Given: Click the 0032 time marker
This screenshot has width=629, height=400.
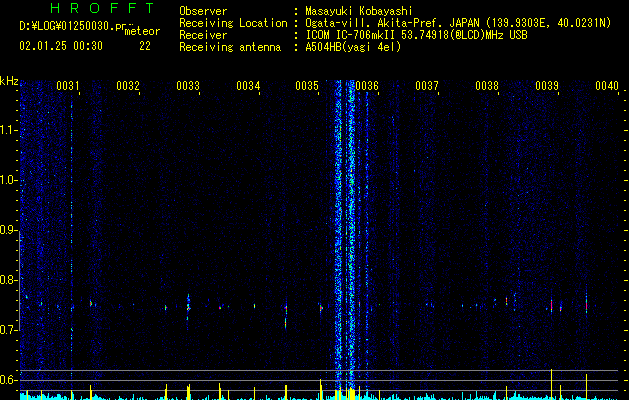Looking at the screenshot, I should [x=128, y=85].
